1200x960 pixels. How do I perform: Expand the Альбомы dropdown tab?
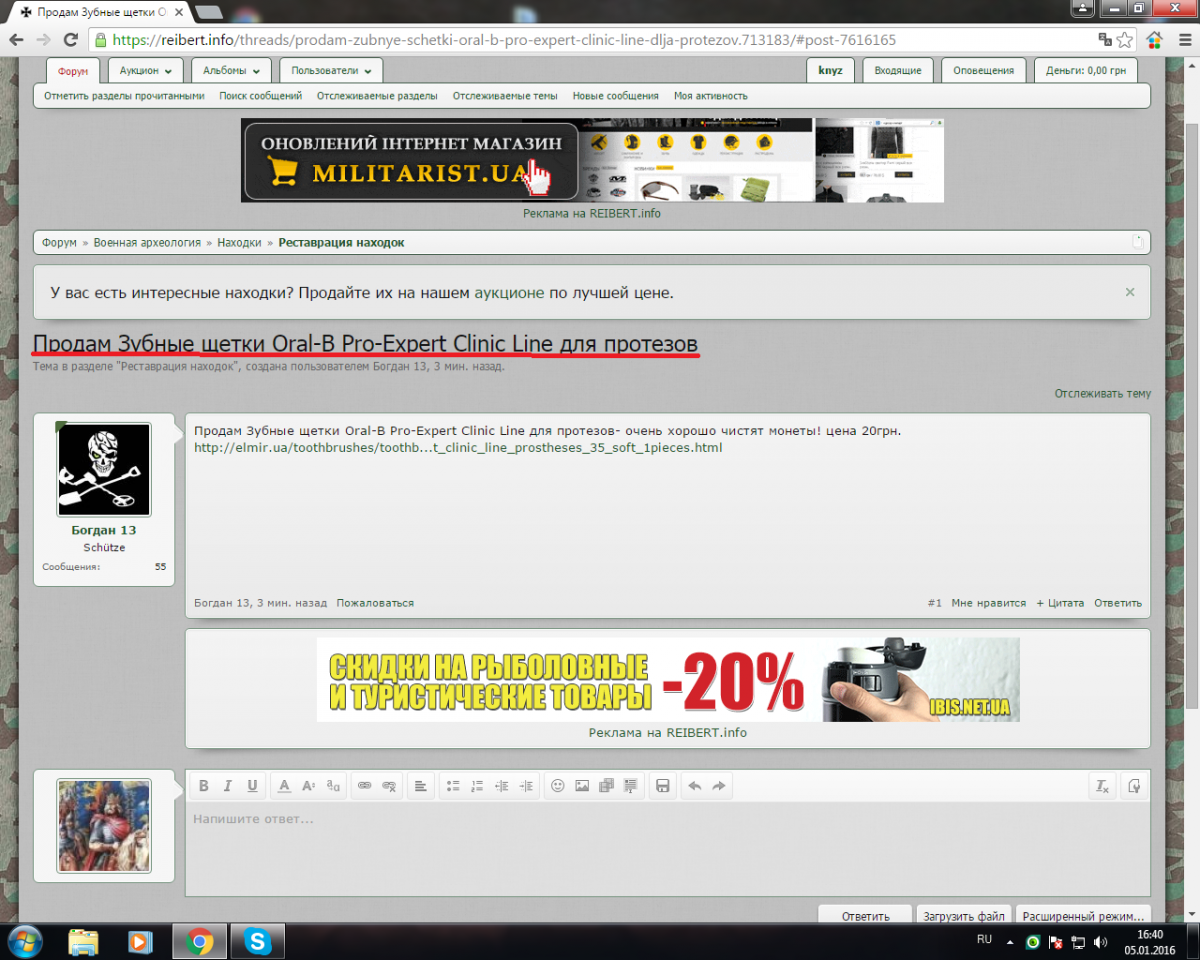[231, 70]
